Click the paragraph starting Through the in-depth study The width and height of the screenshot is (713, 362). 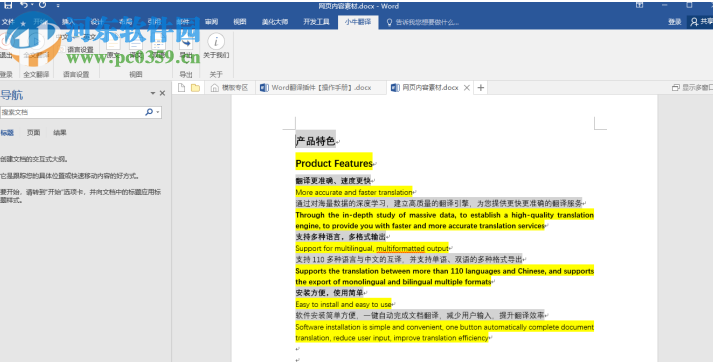[x=445, y=220]
